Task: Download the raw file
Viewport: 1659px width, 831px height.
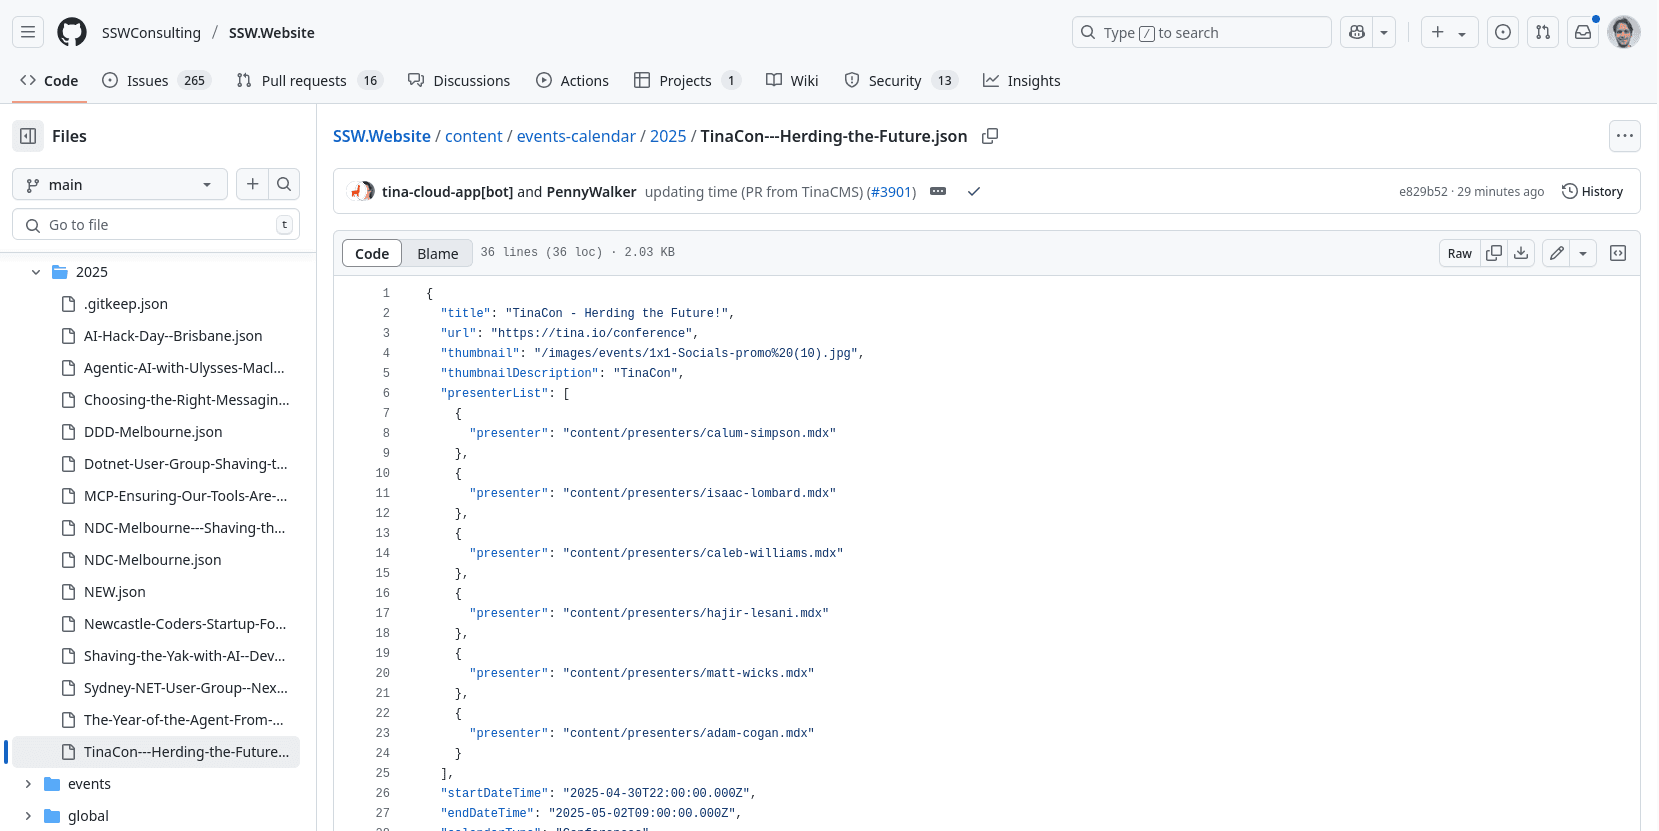Action: pos(1521,253)
